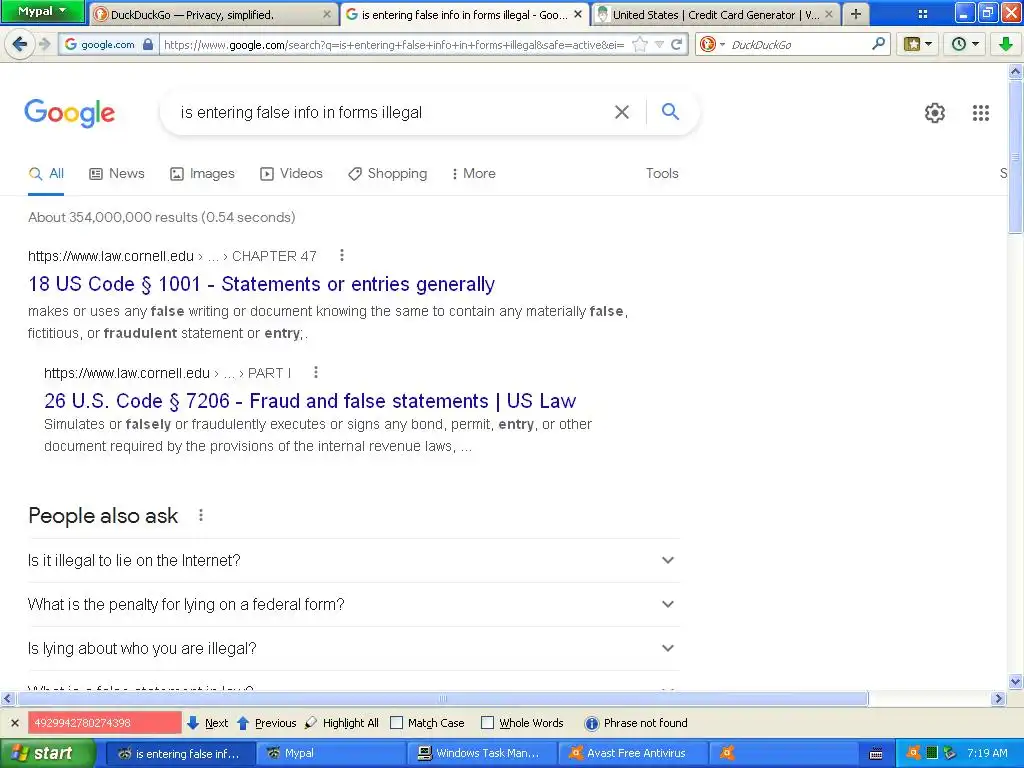Open the Google apps grid
The width and height of the screenshot is (1024, 768).
point(980,113)
